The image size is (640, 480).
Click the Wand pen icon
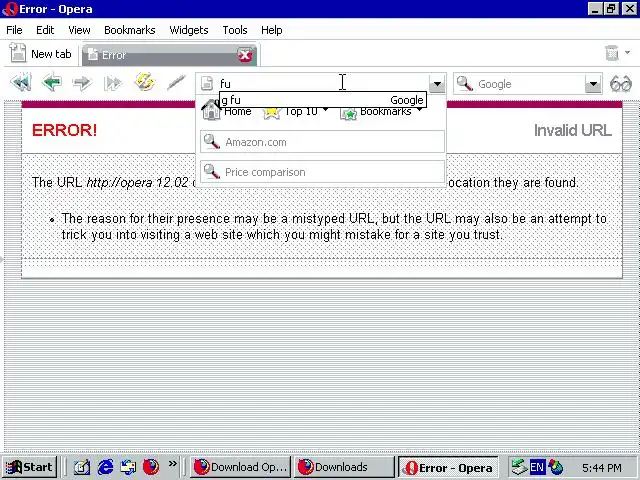pyautogui.click(x=176, y=82)
